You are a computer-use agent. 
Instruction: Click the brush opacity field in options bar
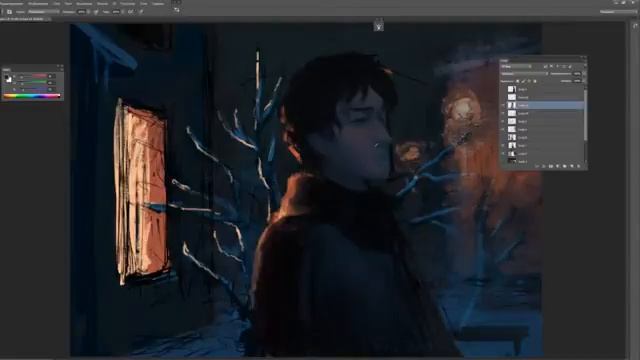click(x=81, y=11)
